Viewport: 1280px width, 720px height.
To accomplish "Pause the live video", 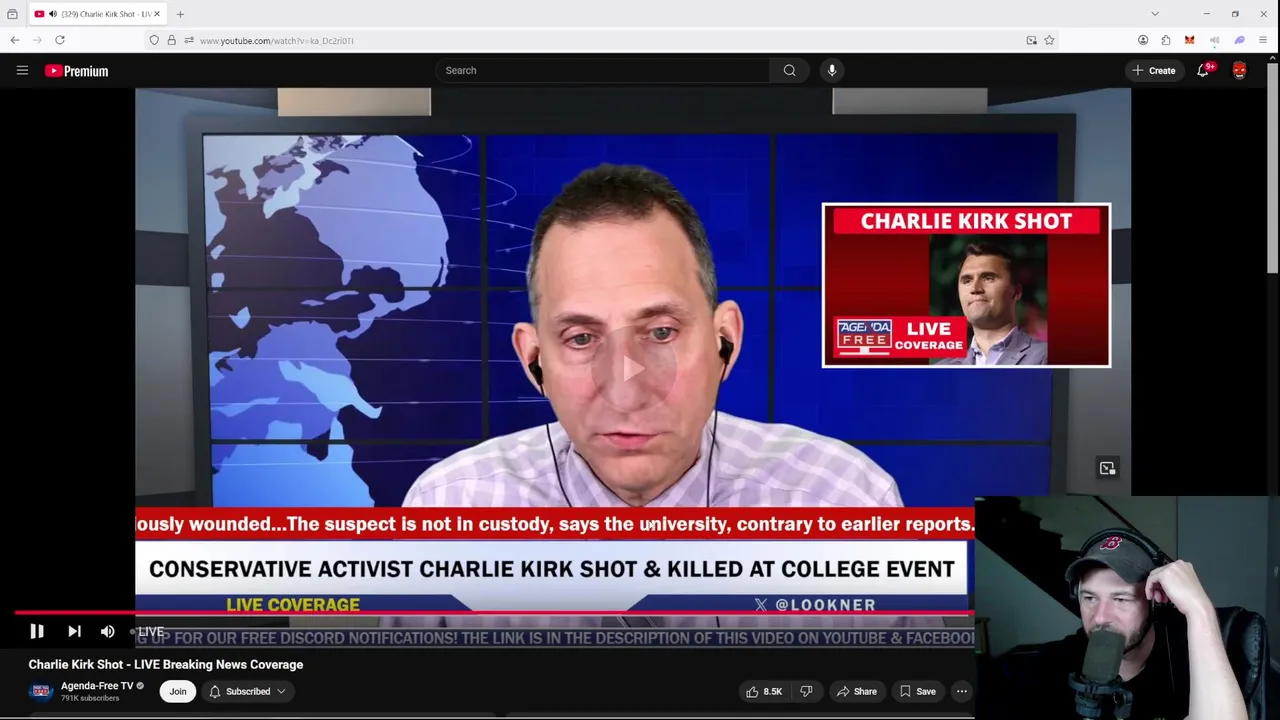I will point(37,631).
